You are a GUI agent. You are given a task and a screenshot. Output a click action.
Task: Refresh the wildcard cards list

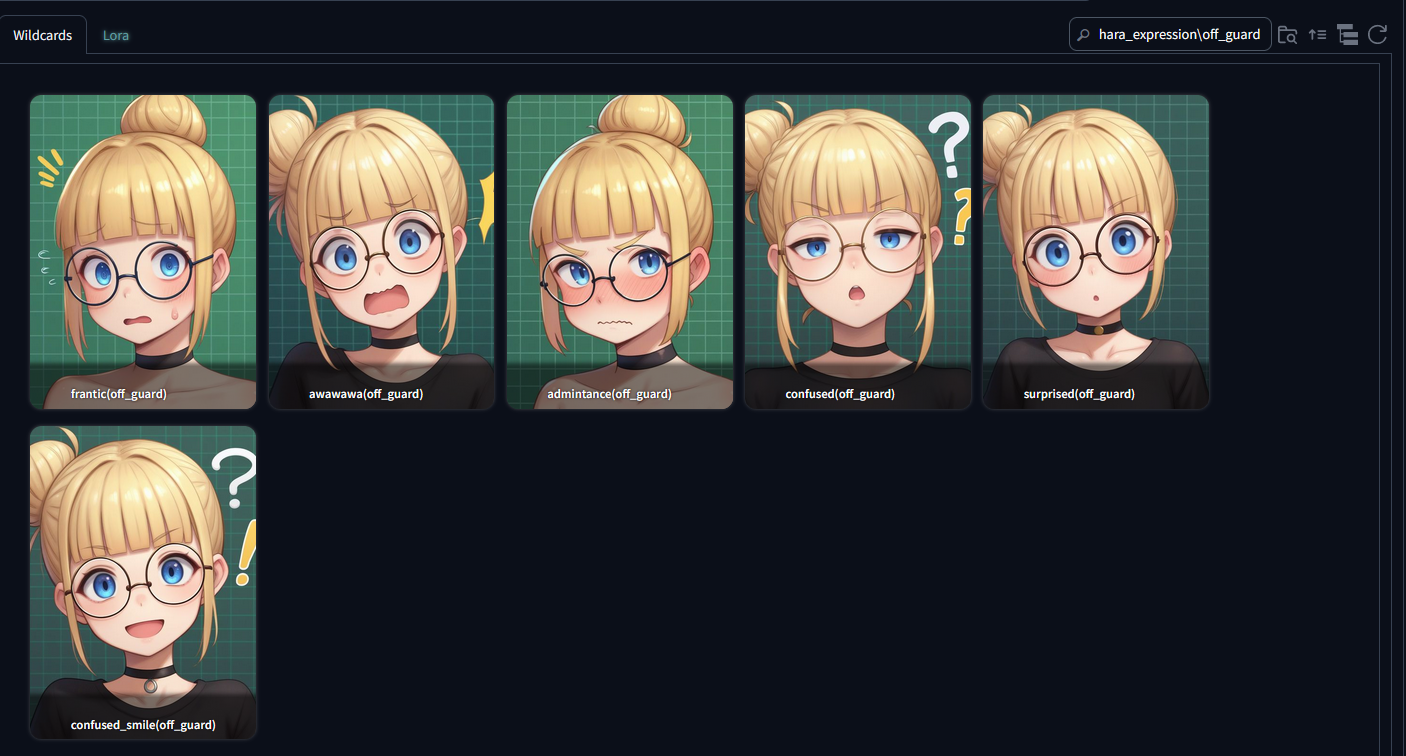click(1377, 34)
